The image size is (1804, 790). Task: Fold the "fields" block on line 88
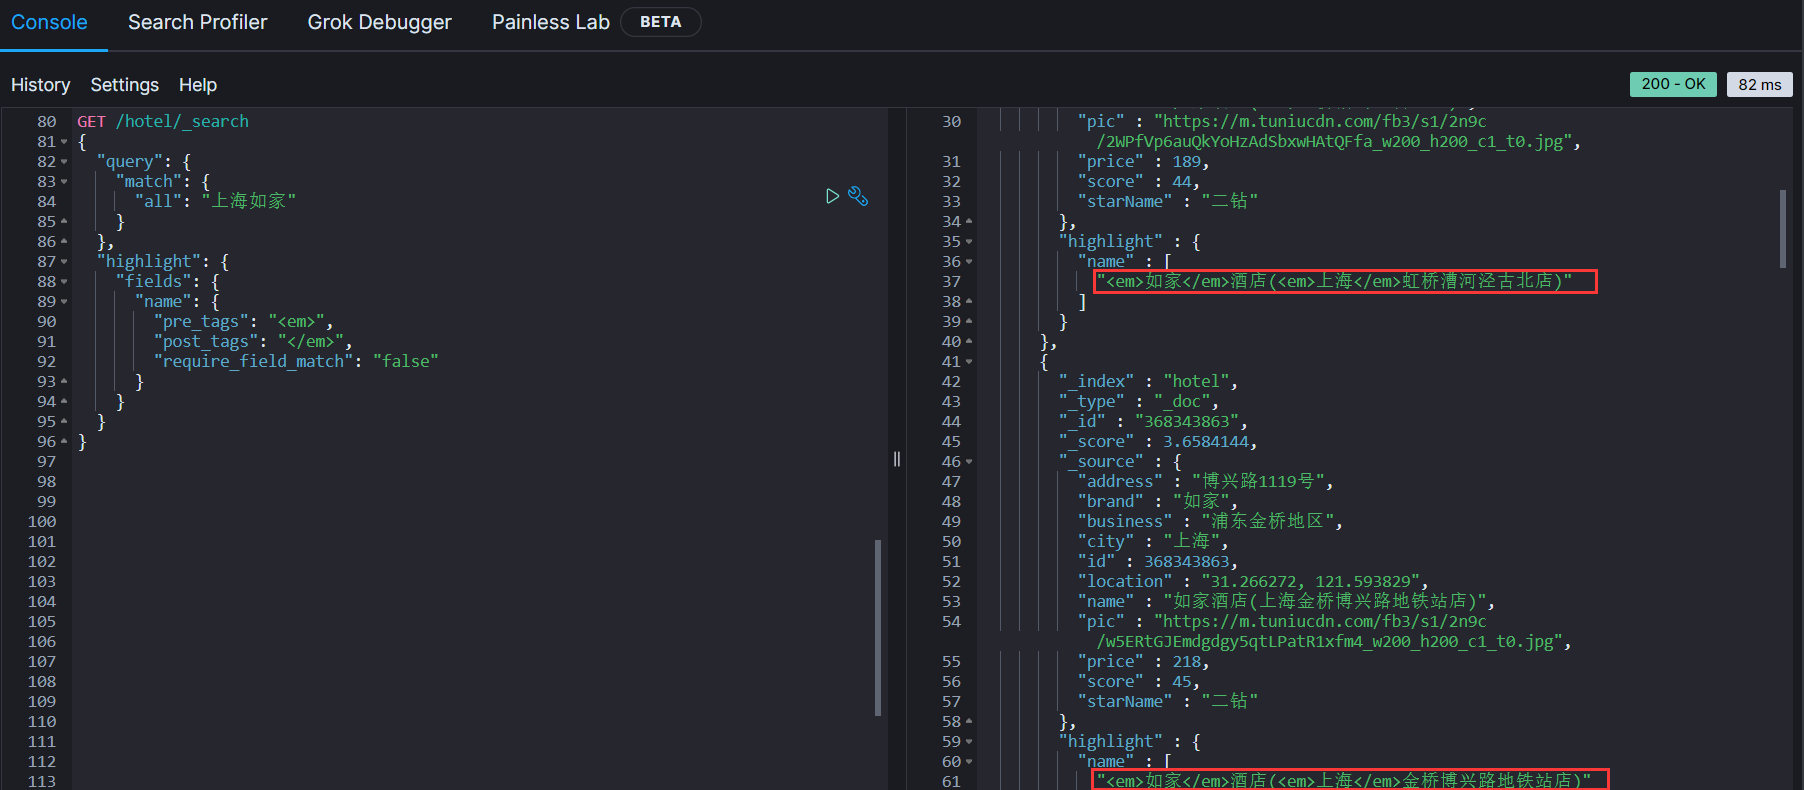pos(64,282)
